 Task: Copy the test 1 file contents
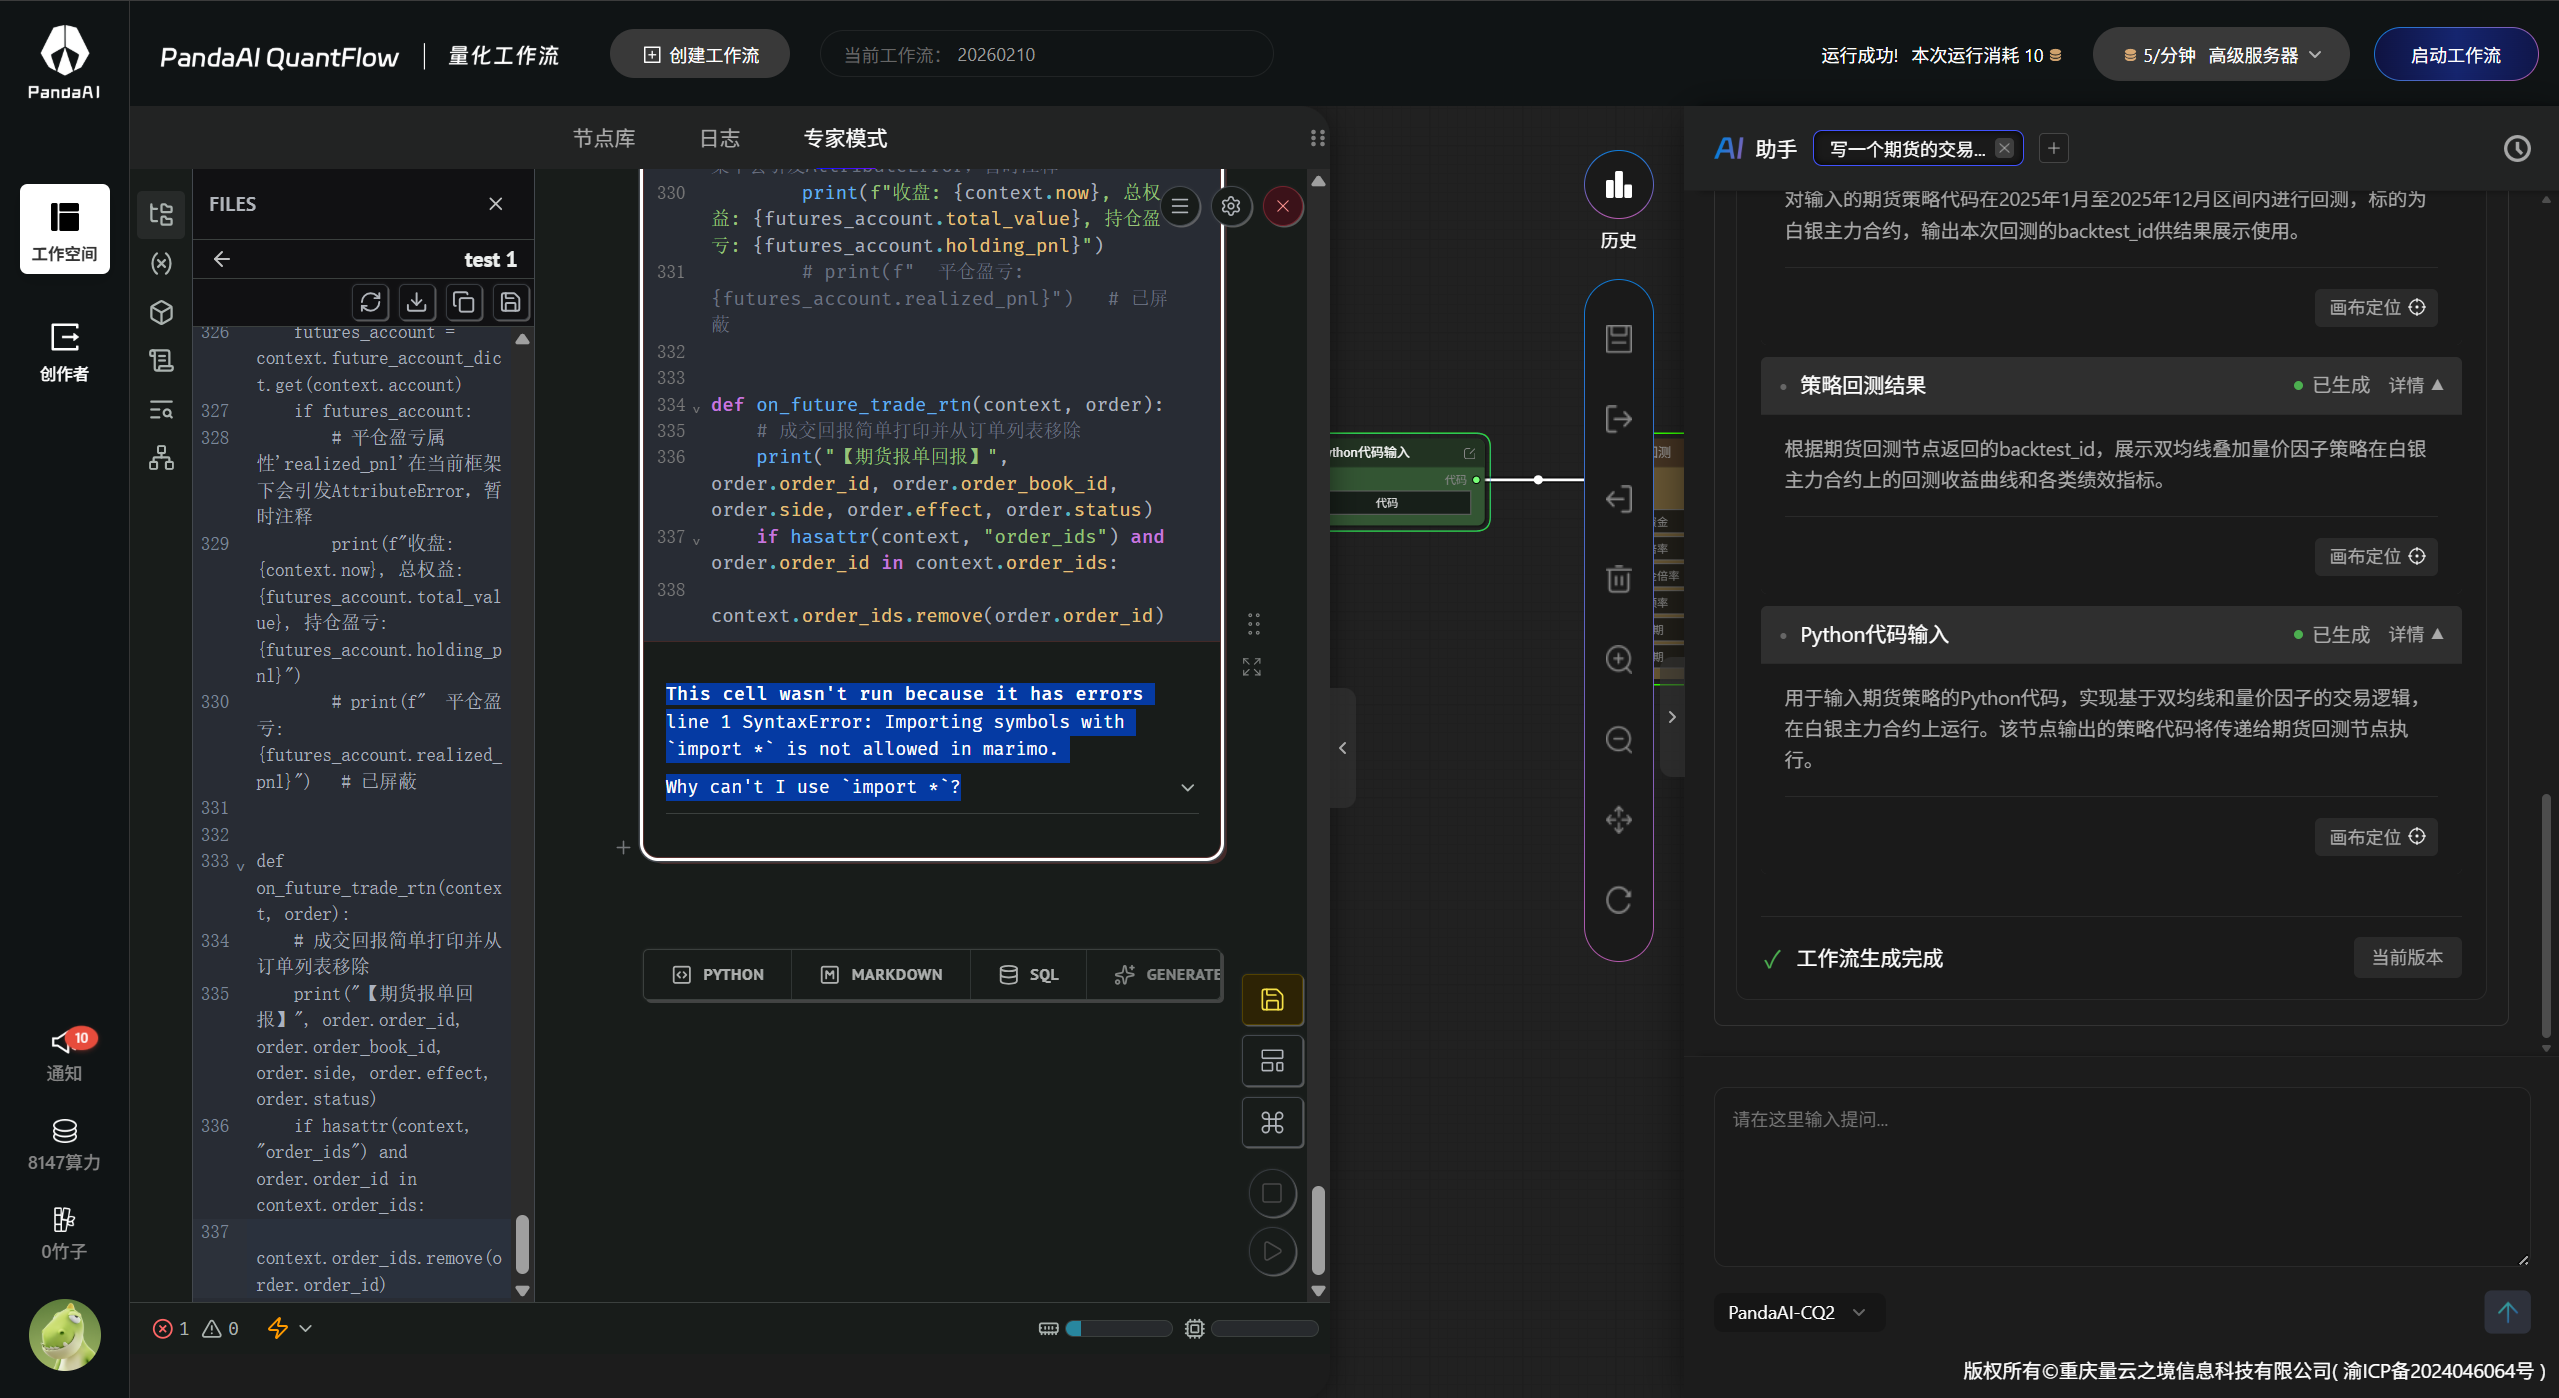(x=464, y=302)
